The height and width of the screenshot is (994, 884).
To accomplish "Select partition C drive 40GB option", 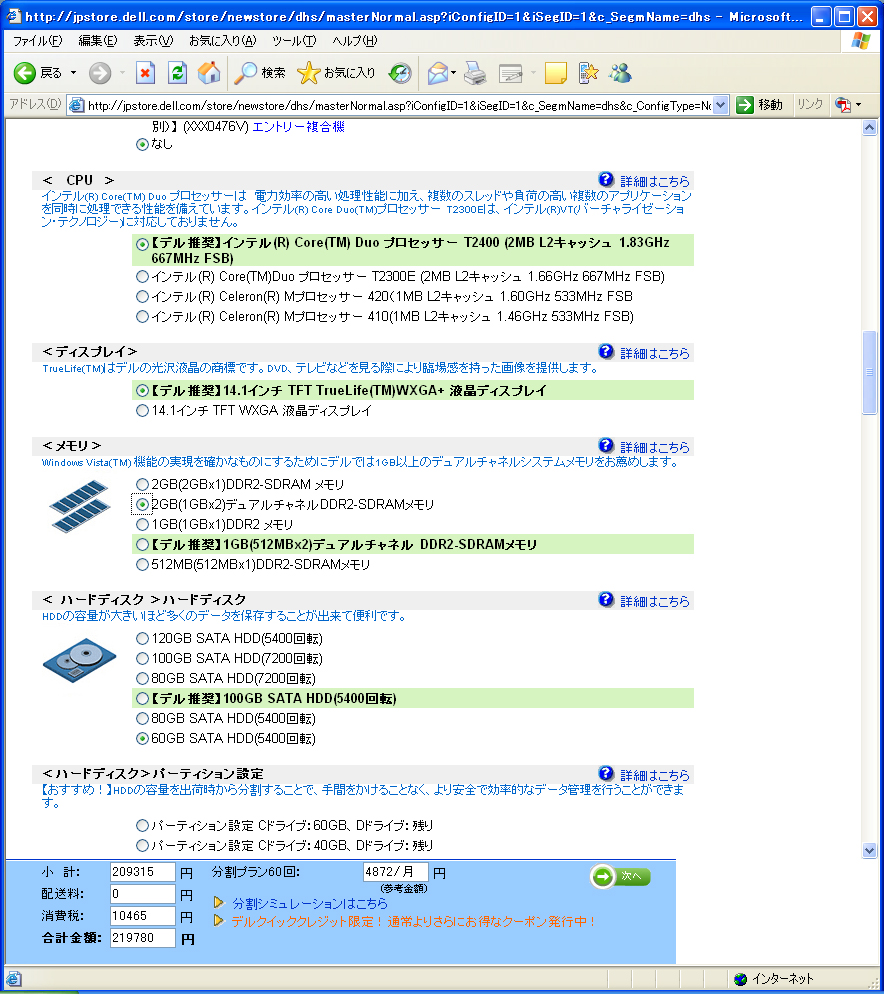I will pos(143,846).
